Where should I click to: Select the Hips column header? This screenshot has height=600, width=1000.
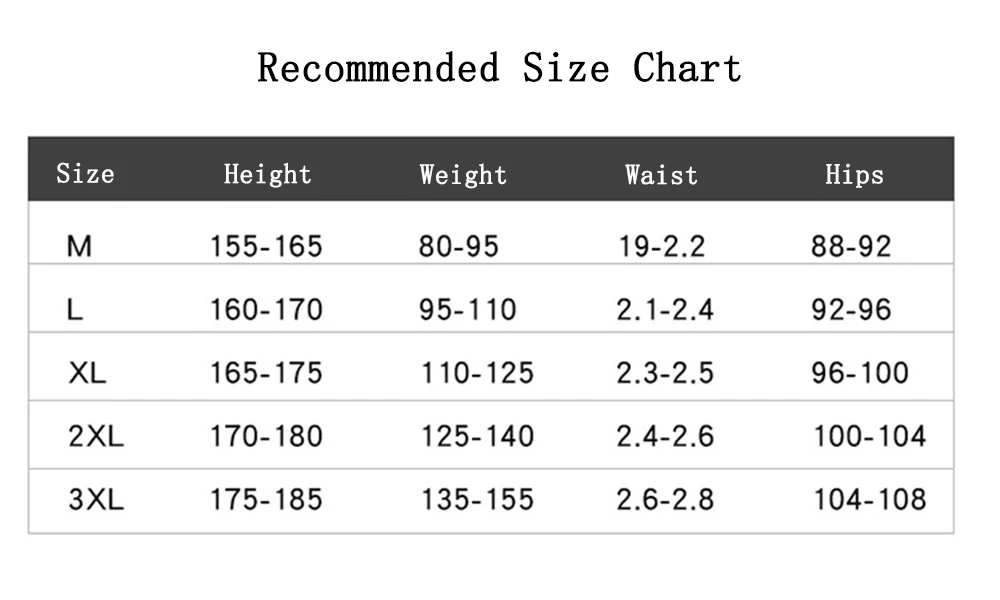coord(855,175)
